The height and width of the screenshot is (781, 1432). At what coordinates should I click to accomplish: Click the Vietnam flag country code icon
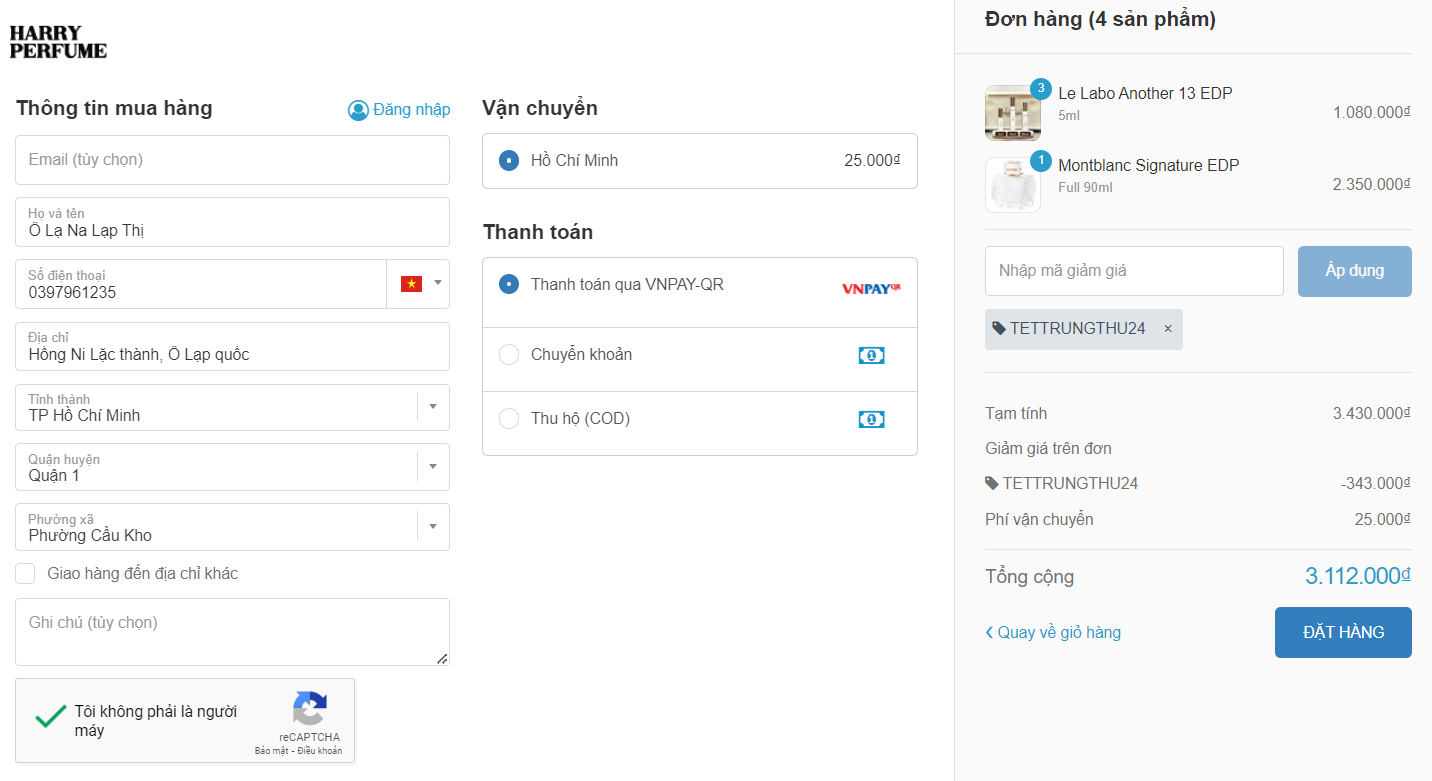411,284
